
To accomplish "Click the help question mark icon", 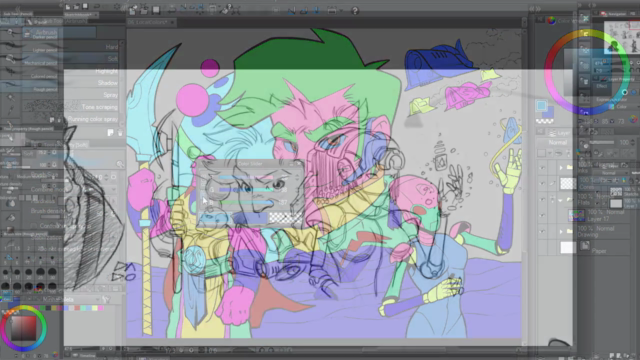I will [x=355, y=11].
